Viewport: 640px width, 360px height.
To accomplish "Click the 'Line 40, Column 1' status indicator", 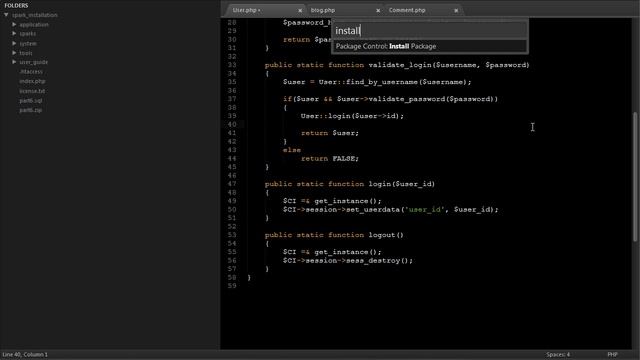I will pos(25,354).
